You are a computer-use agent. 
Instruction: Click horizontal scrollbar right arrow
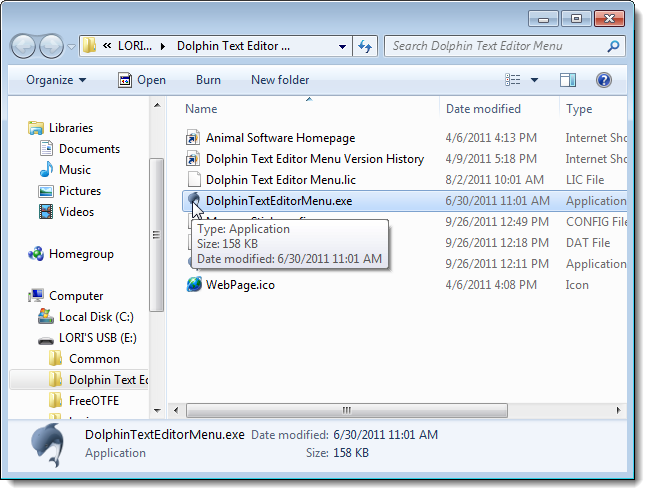point(618,410)
